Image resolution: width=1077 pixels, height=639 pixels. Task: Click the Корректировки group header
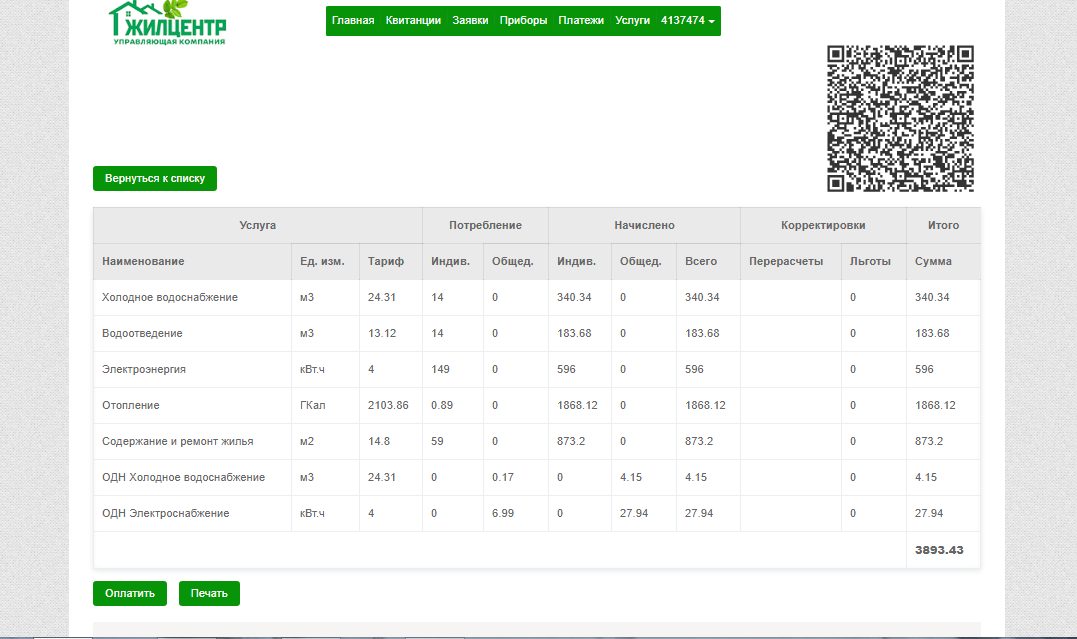[x=823, y=225]
